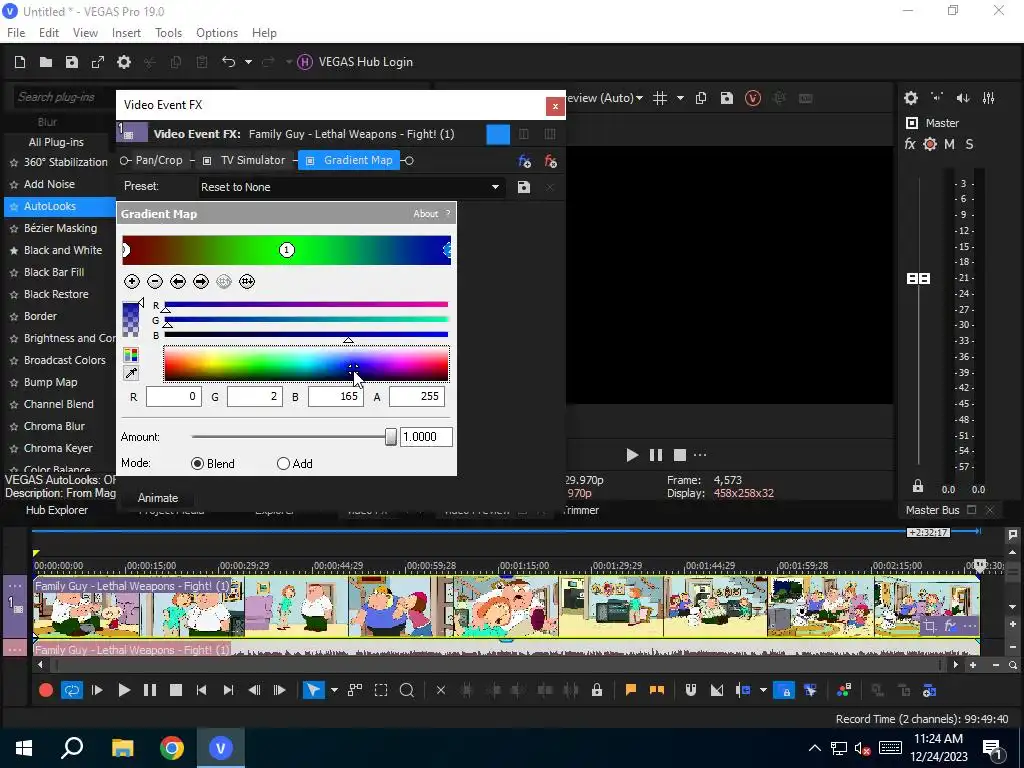
Task: Click the B value input field
Action: pyautogui.click(x=336, y=396)
